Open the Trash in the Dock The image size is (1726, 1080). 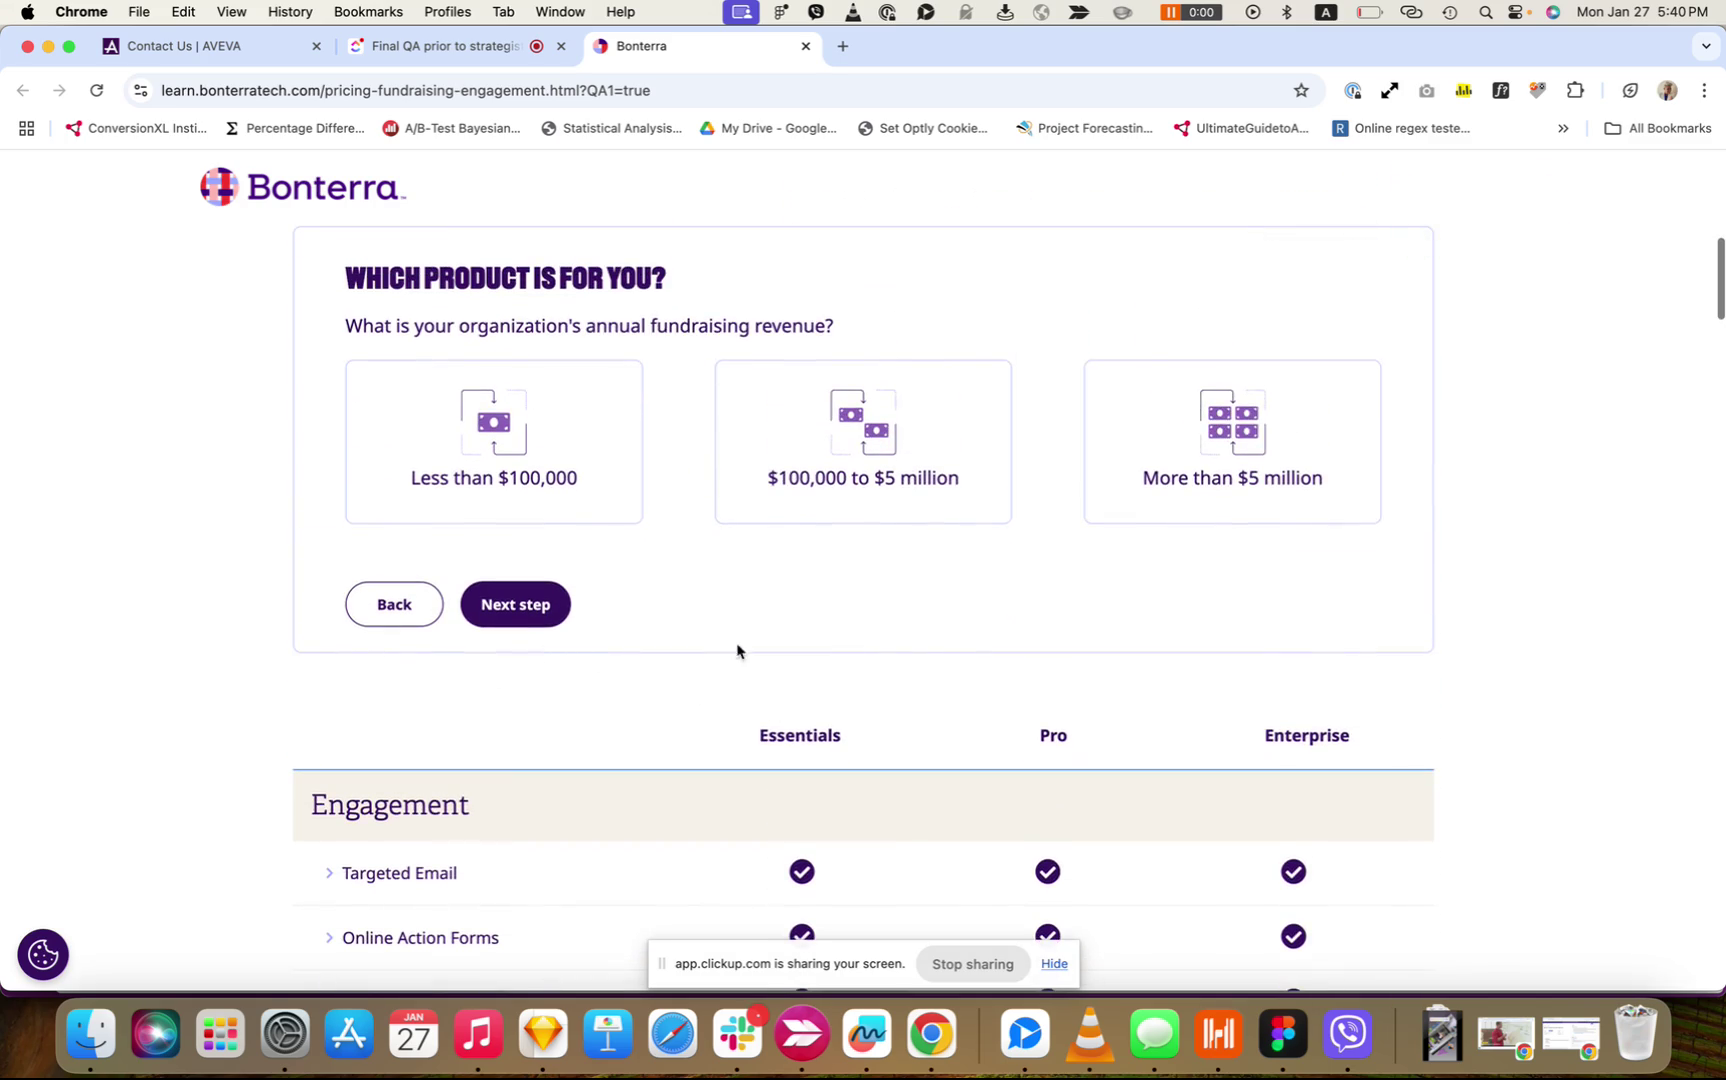click(1636, 1034)
